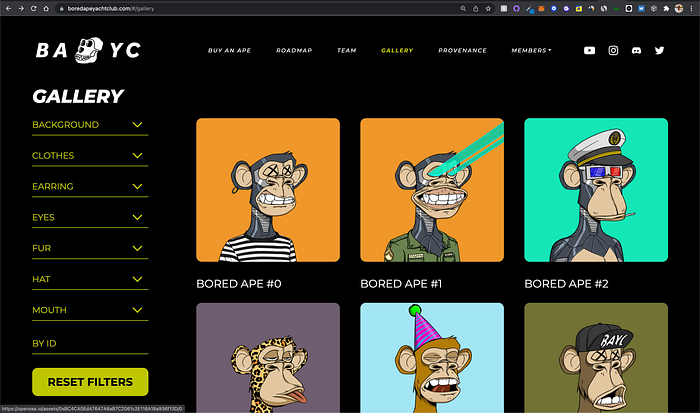700x413 pixels.
Task: Open the leopard-fur ape image
Action: [x=268, y=358]
